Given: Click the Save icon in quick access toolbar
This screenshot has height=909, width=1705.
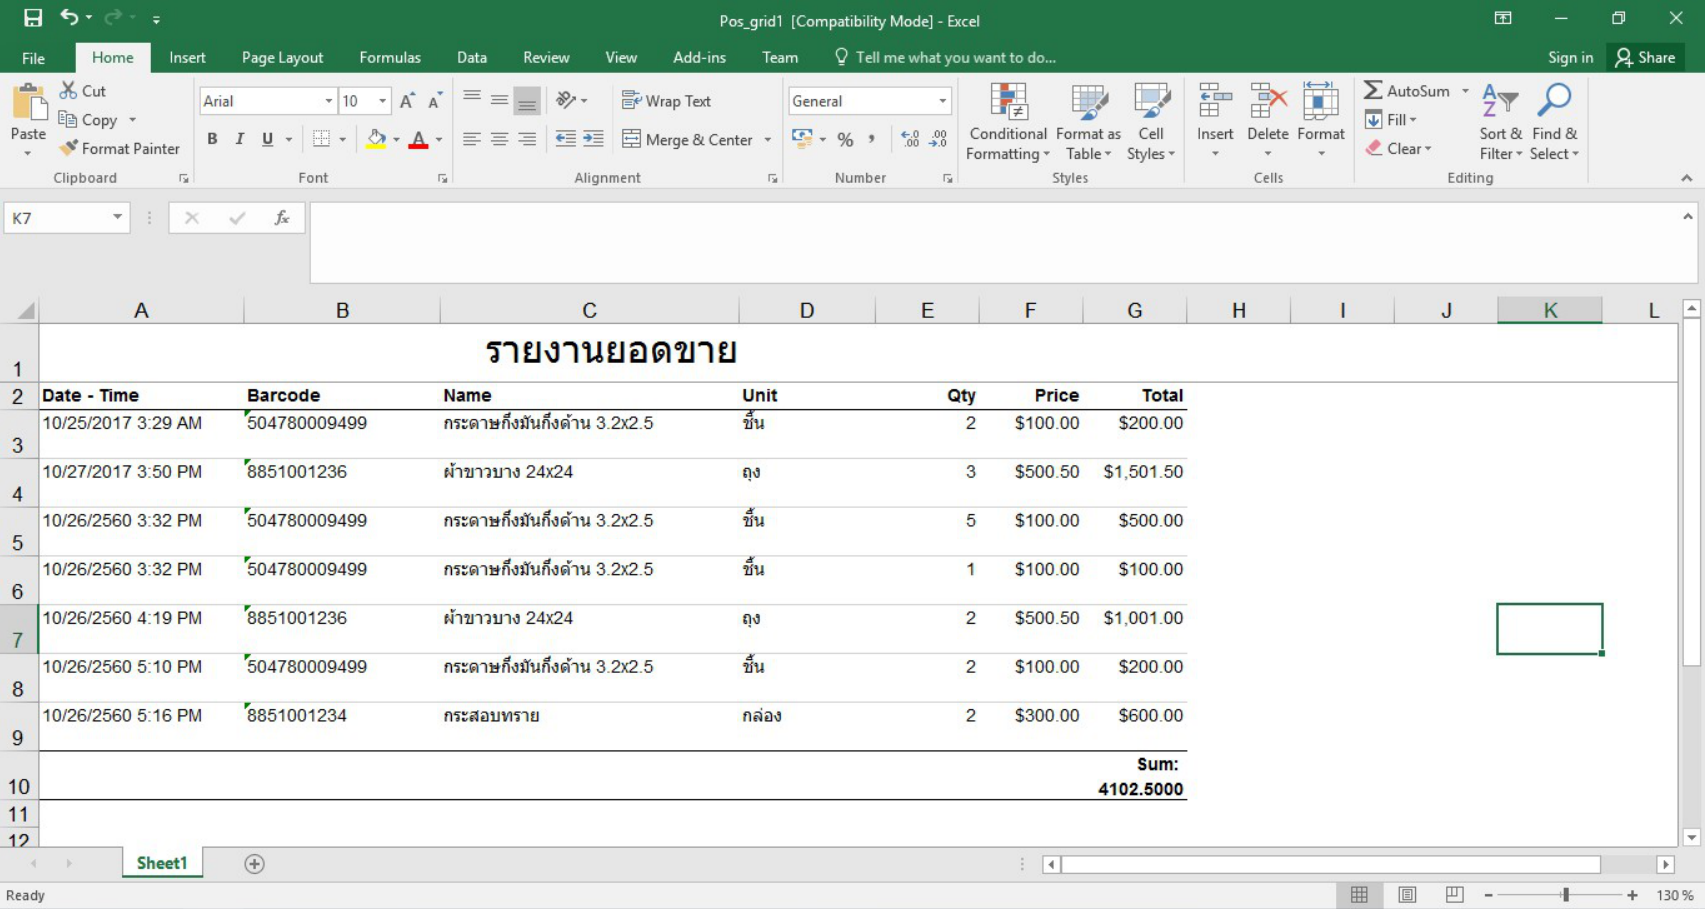Looking at the screenshot, I should click(33, 18).
